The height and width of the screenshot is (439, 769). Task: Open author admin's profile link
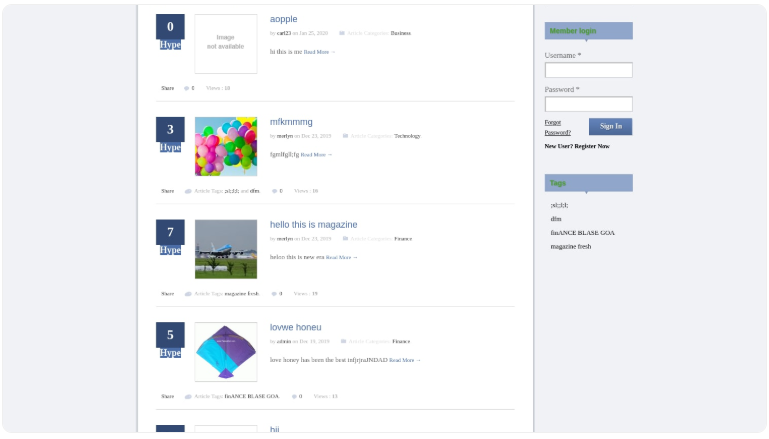tap(284, 341)
